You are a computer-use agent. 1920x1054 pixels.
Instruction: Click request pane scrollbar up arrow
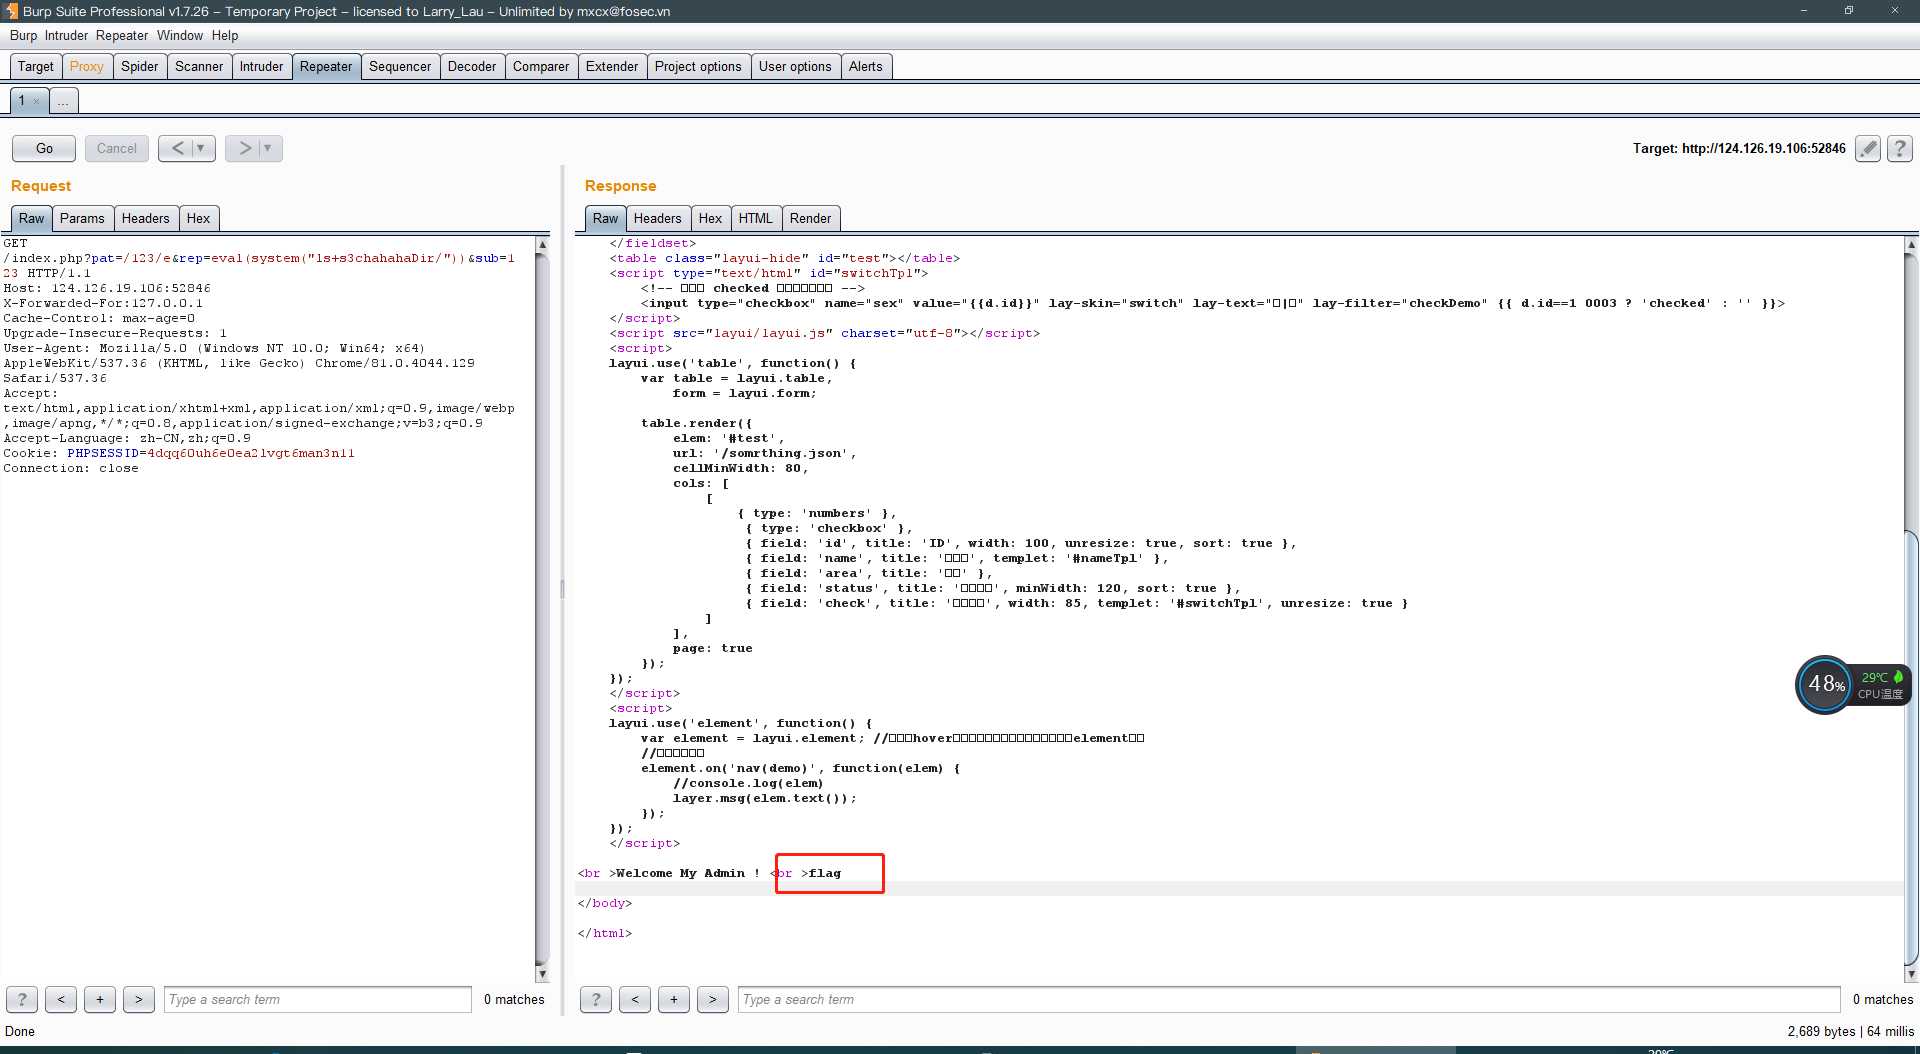coord(542,244)
